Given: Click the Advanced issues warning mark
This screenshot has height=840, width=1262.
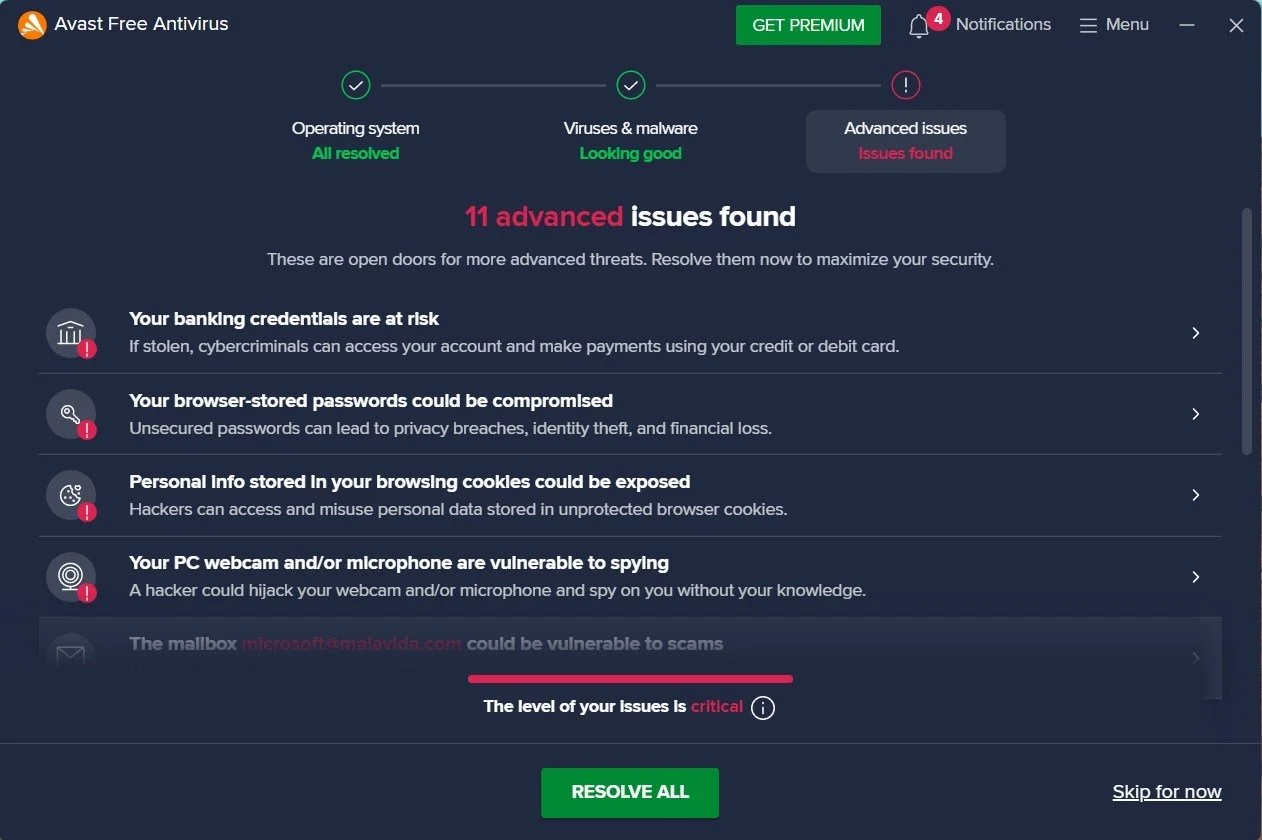Looking at the screenshot, I should 905,85.
